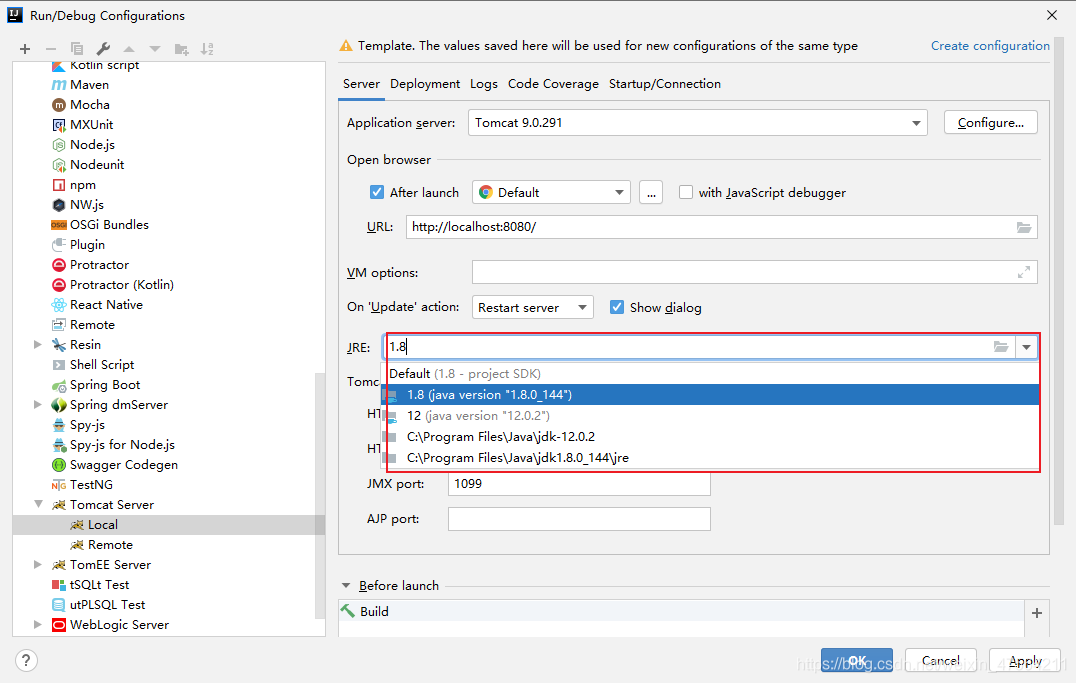Image resolution: width=1076 pixels, height=683 pixels.
Task: Click the VM options expand icon
Action: pyautogui.click(x=1023, y=273)
